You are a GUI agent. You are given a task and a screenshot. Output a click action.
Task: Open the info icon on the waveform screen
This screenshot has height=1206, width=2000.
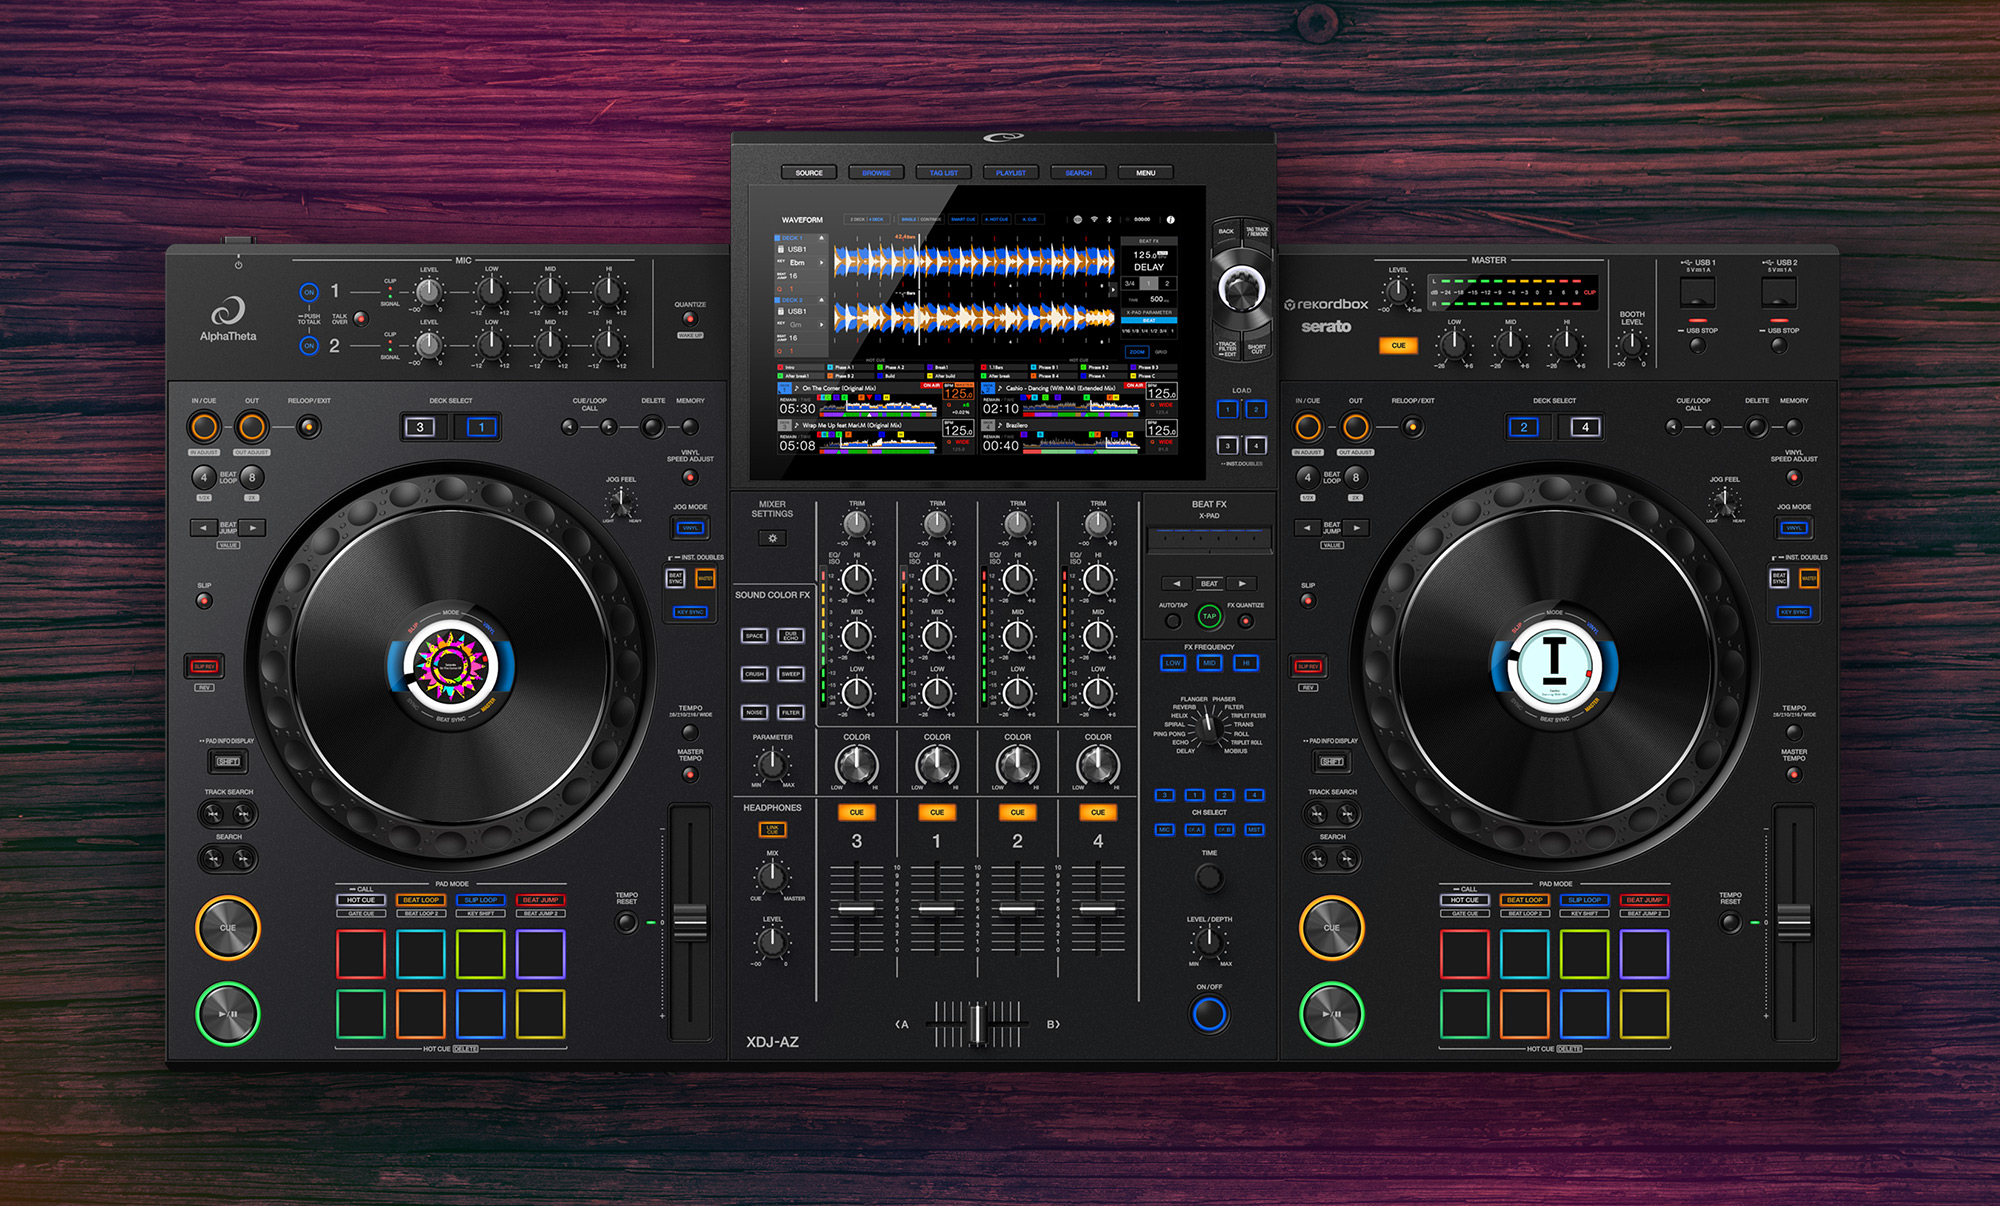tap(1171, 219)
